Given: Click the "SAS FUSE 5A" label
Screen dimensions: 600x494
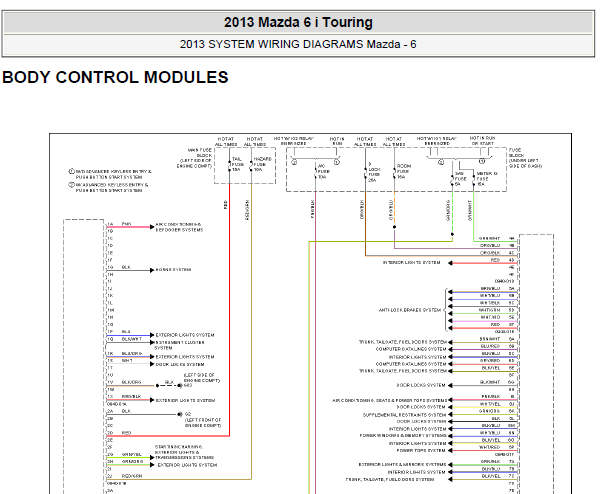Looking at the screenshot, I should [x=460, y=179].
